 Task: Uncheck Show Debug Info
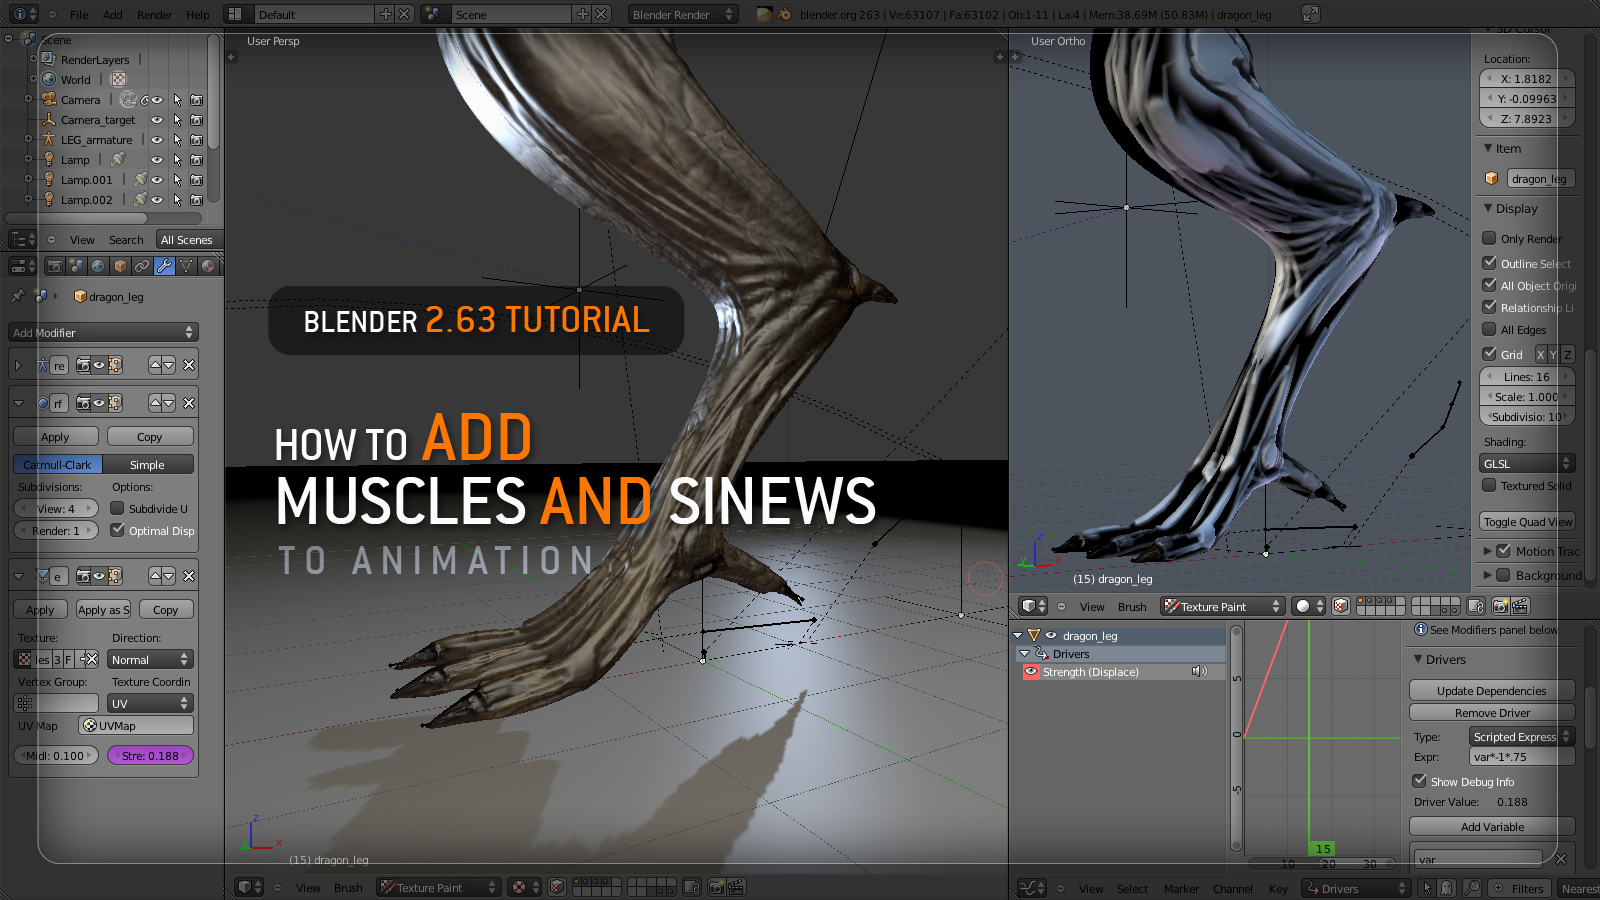[1419, 781]
